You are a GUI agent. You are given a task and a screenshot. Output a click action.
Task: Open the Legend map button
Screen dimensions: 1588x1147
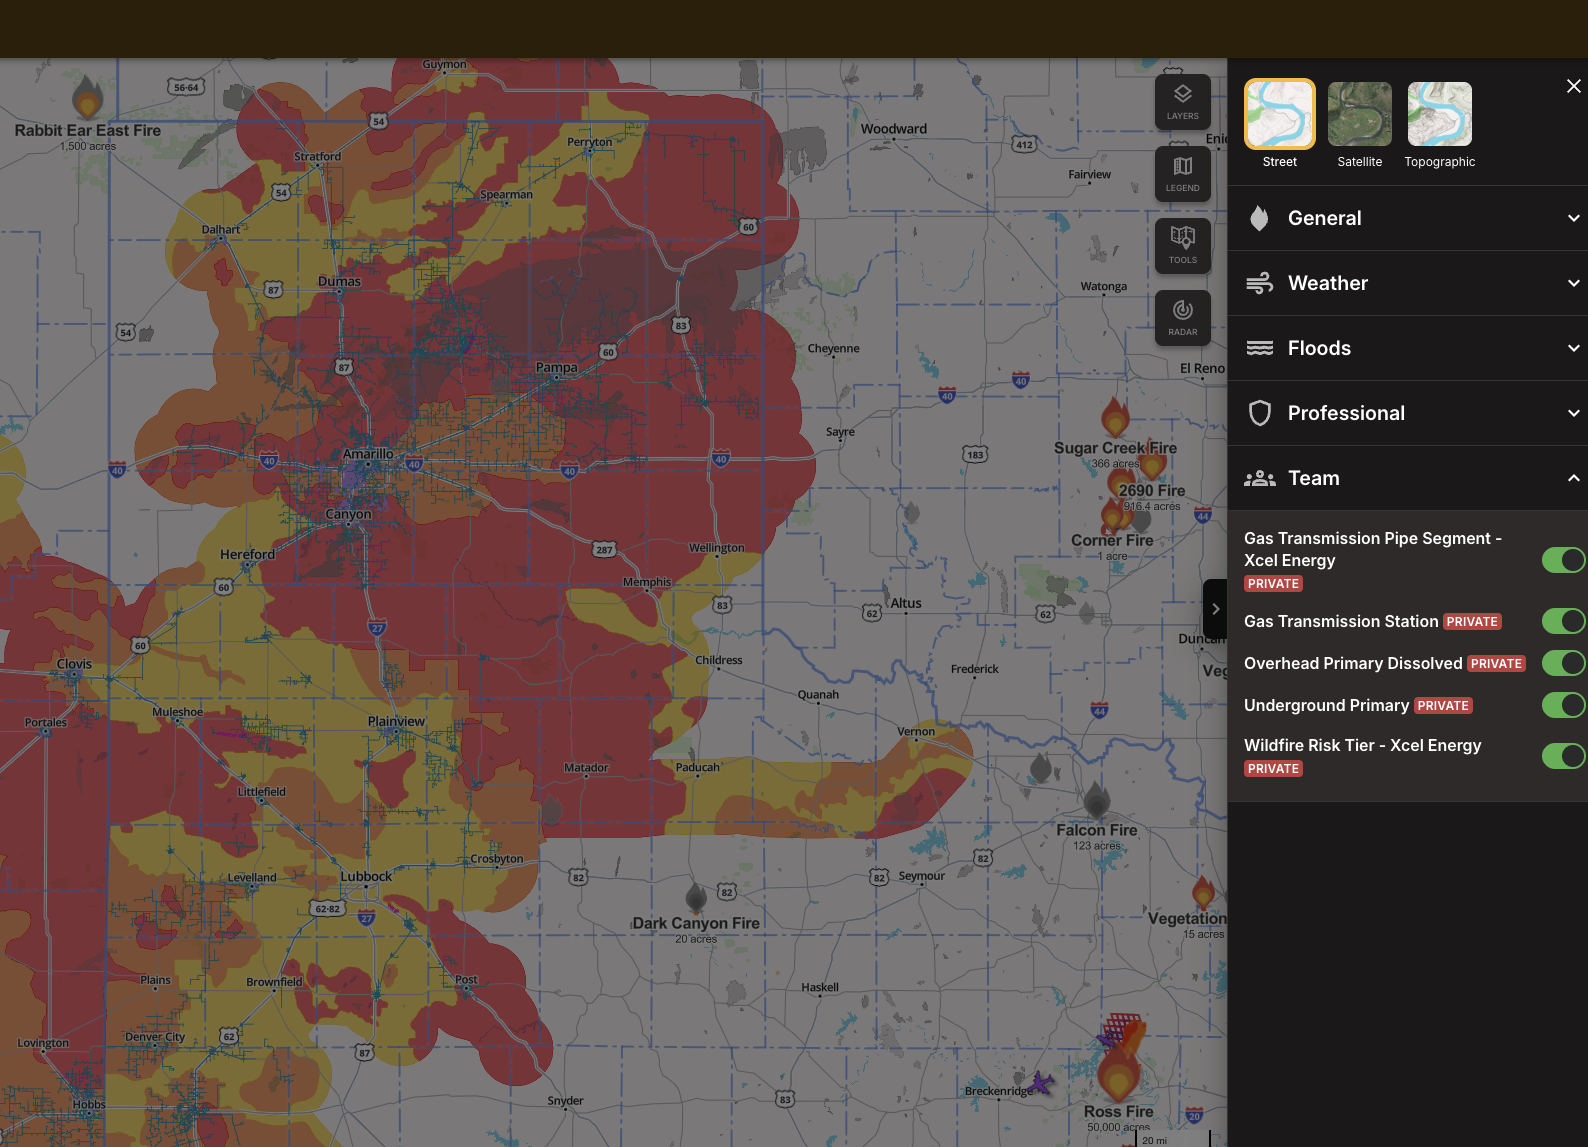(x=1183, y=174)
